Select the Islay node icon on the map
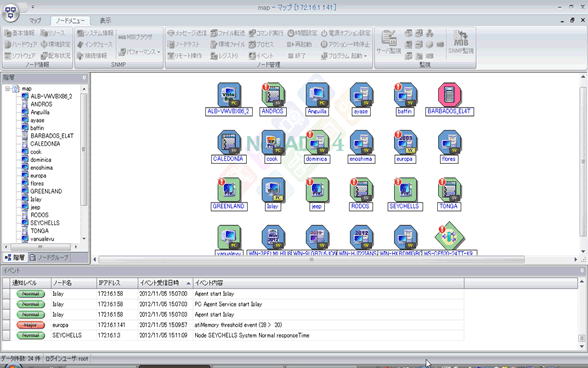 pyautogui.click(x=273, y=190)
